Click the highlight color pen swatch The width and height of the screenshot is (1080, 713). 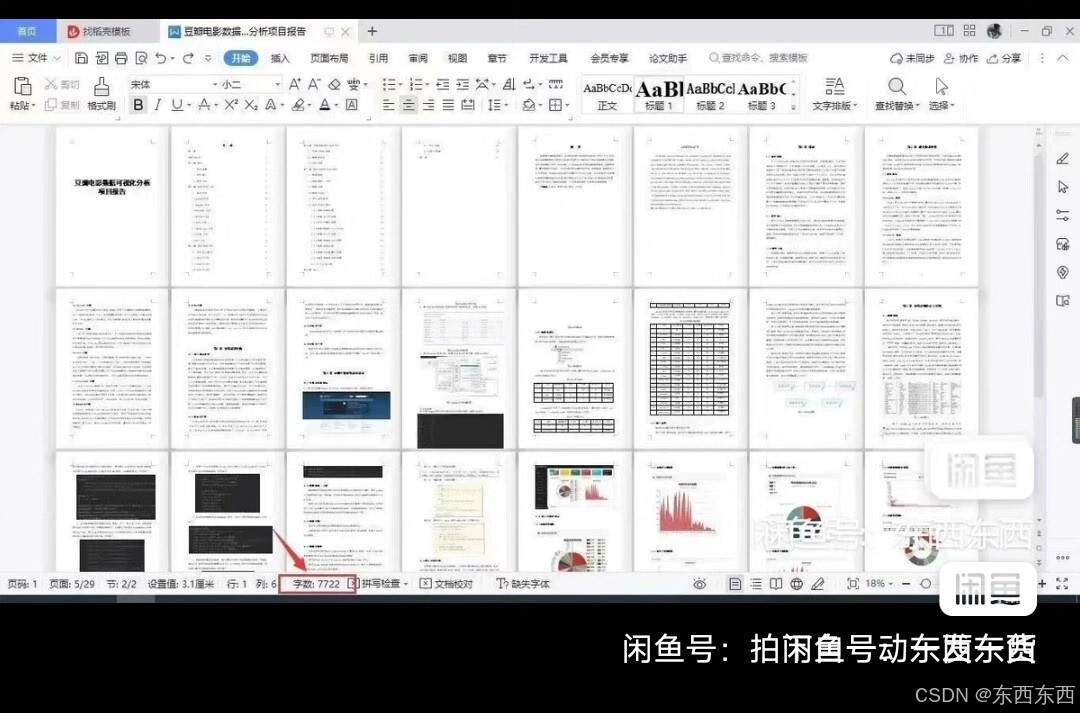[298, 105]
